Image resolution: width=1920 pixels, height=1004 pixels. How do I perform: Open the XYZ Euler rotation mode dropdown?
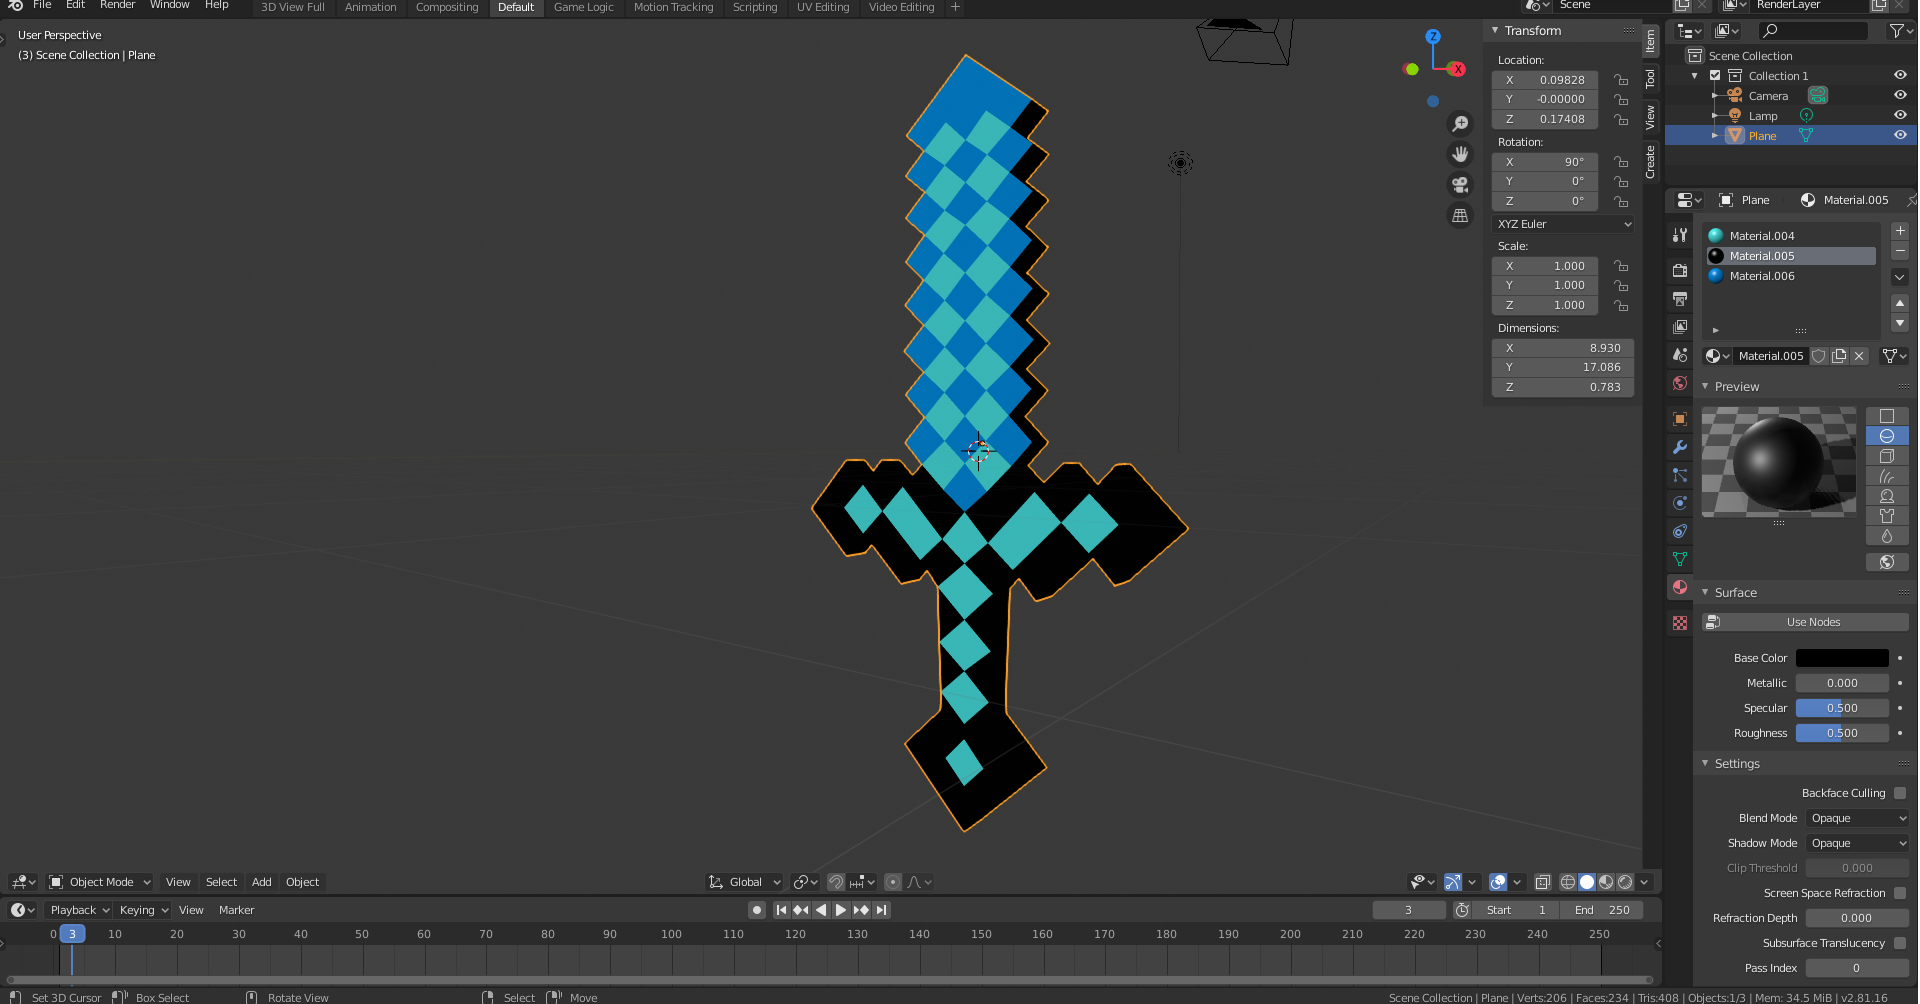(1563, 224)
